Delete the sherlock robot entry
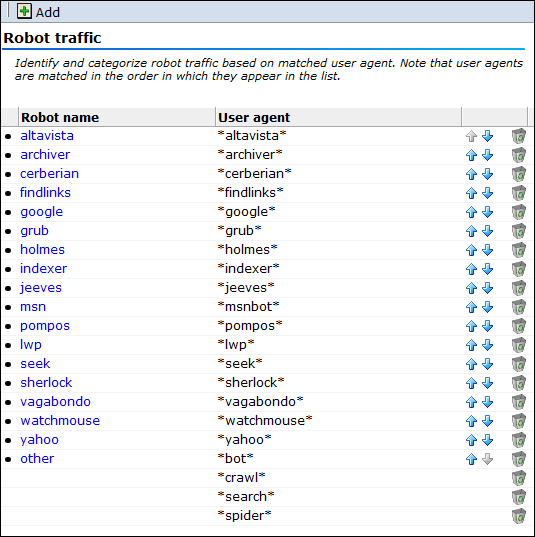 pyautogui.click(x=519, y=383)
